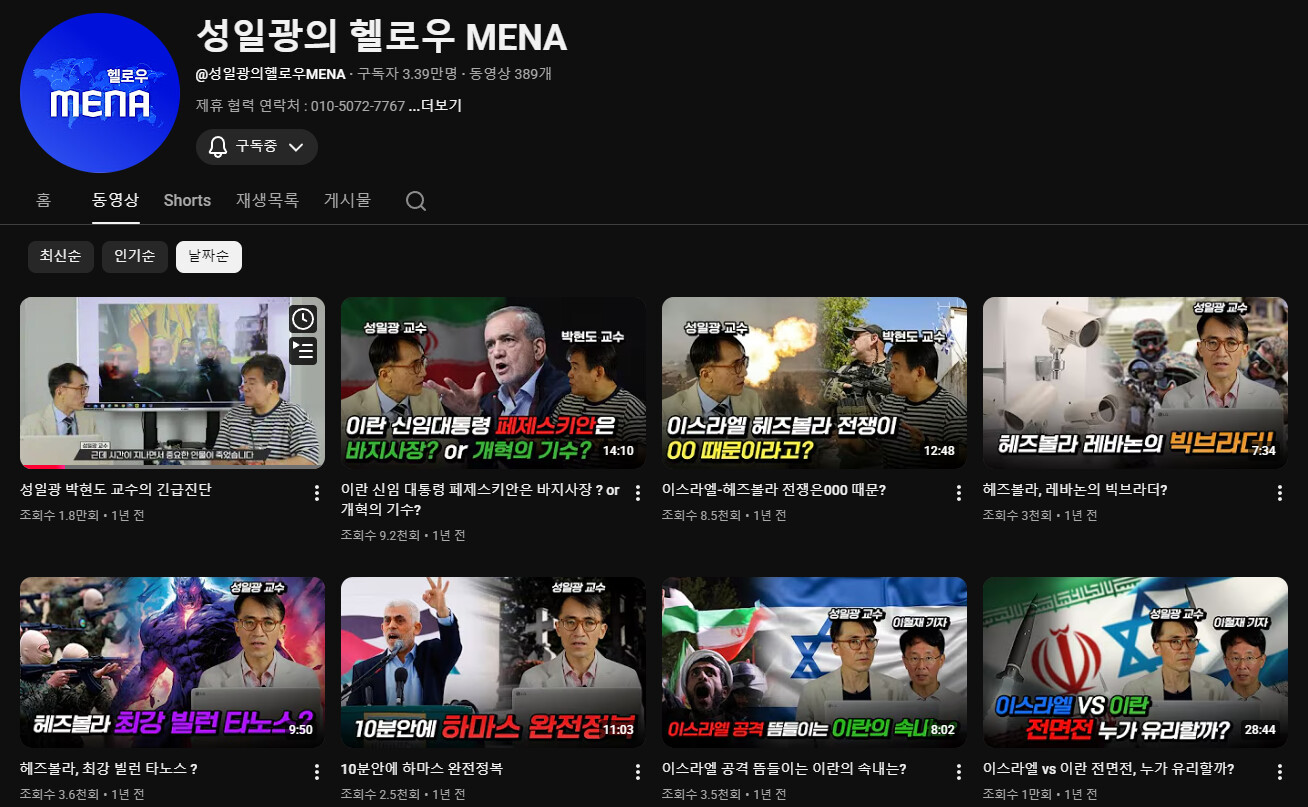Select the 동영상 tab
The height and width of the screenshot is (807, 1308).
[115, 200]
